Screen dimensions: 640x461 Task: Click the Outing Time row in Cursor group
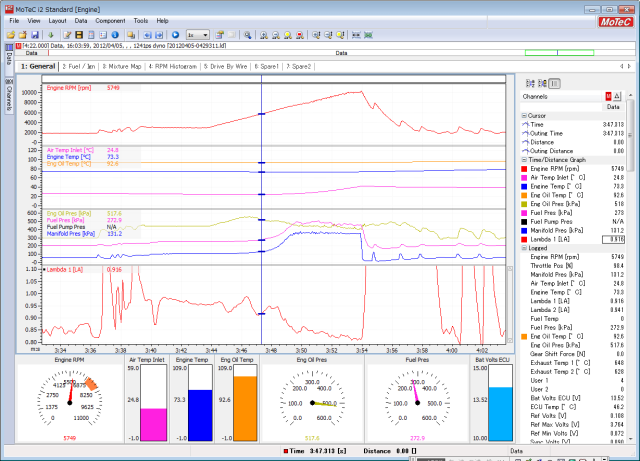(x=573, y=134)
